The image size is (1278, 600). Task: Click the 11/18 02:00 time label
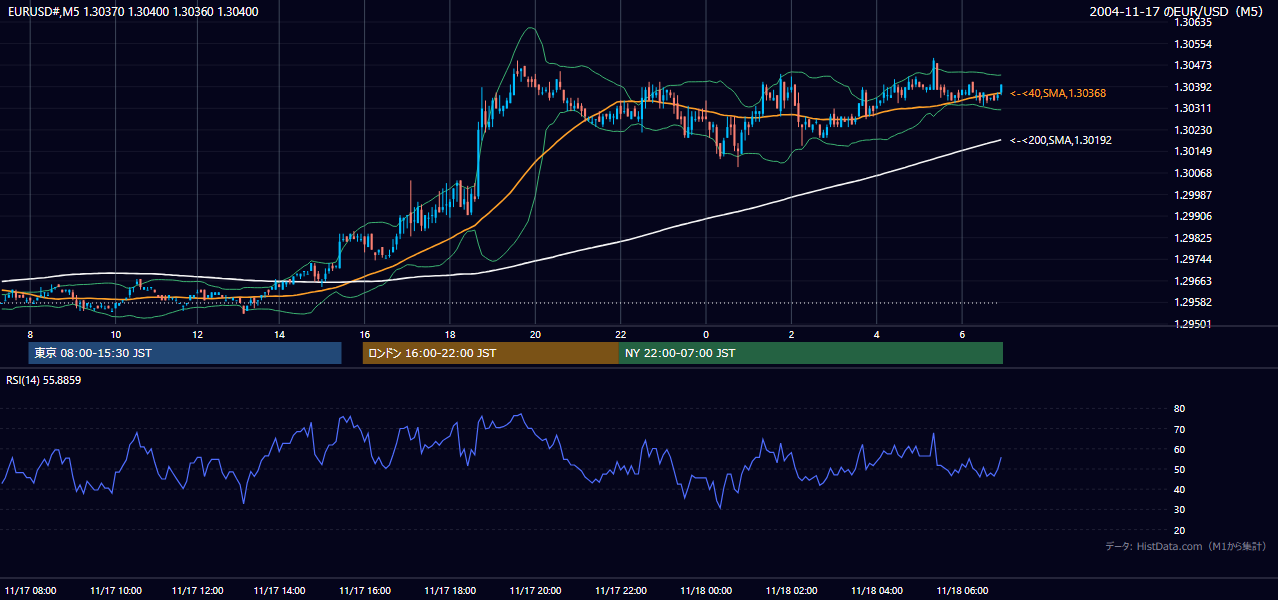pos(791,590)
